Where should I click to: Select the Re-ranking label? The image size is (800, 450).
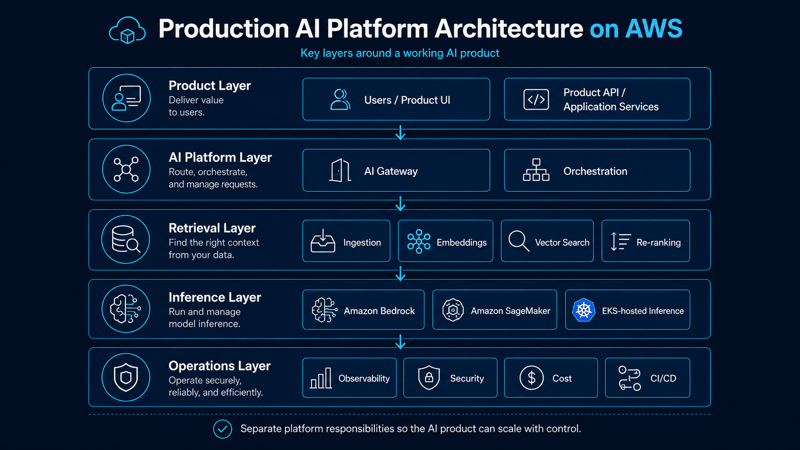click(658, 242)
